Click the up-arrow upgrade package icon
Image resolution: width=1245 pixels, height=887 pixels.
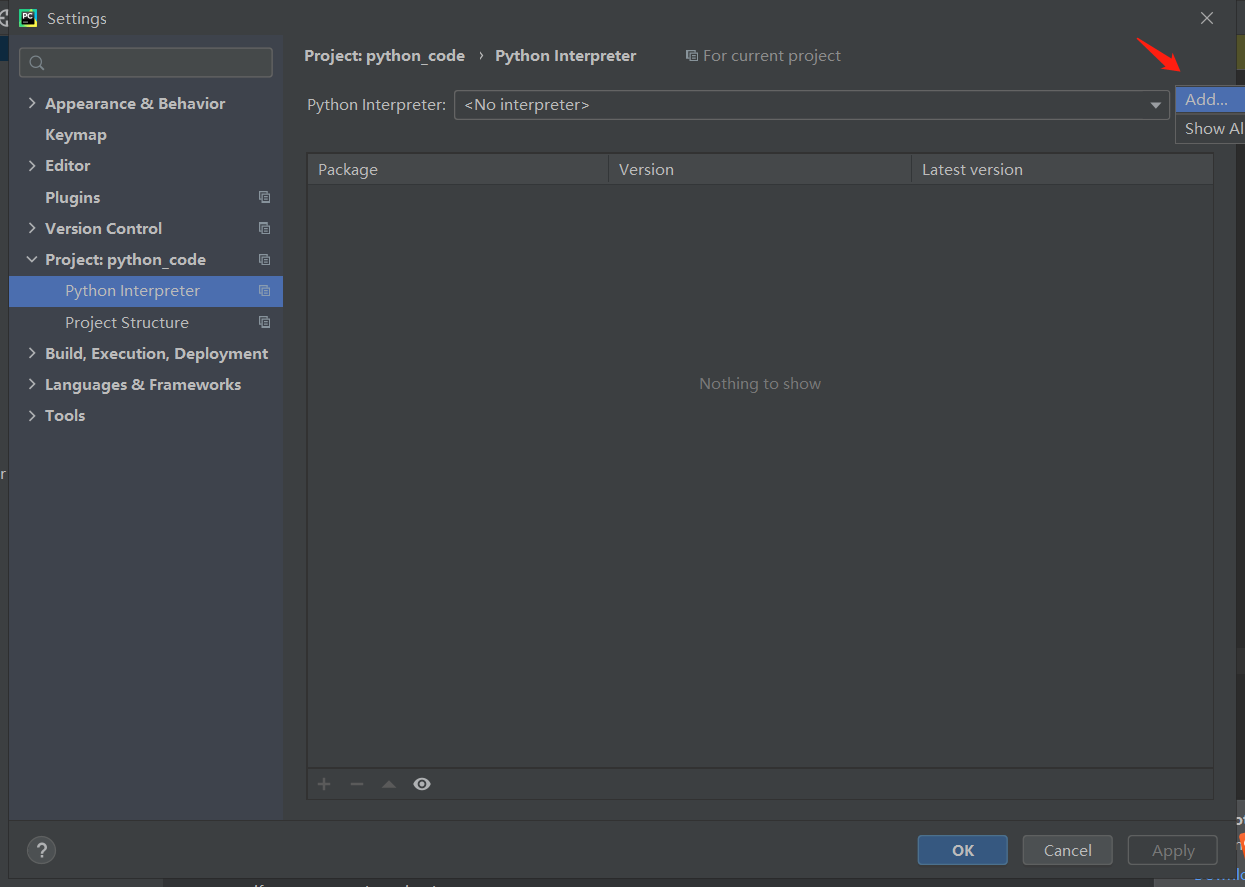coord(389,784)
